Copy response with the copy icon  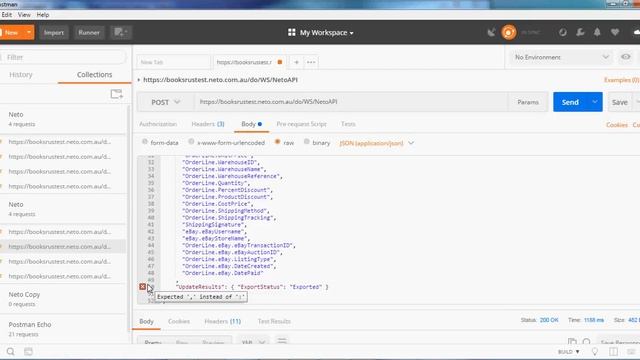tap(572, 341)
